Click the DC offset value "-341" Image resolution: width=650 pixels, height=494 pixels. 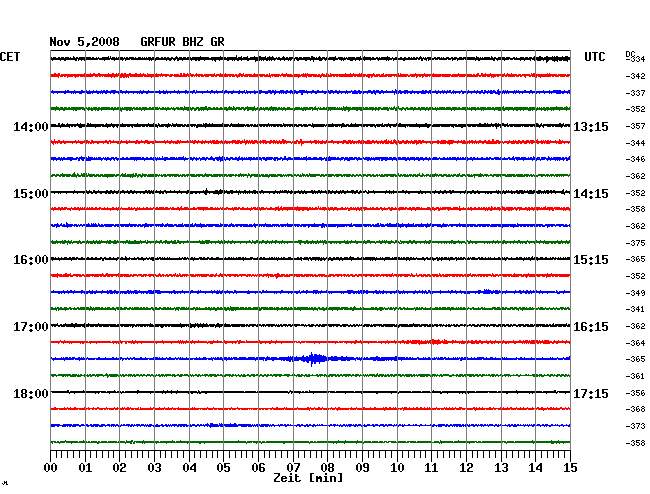pos(635,309)
